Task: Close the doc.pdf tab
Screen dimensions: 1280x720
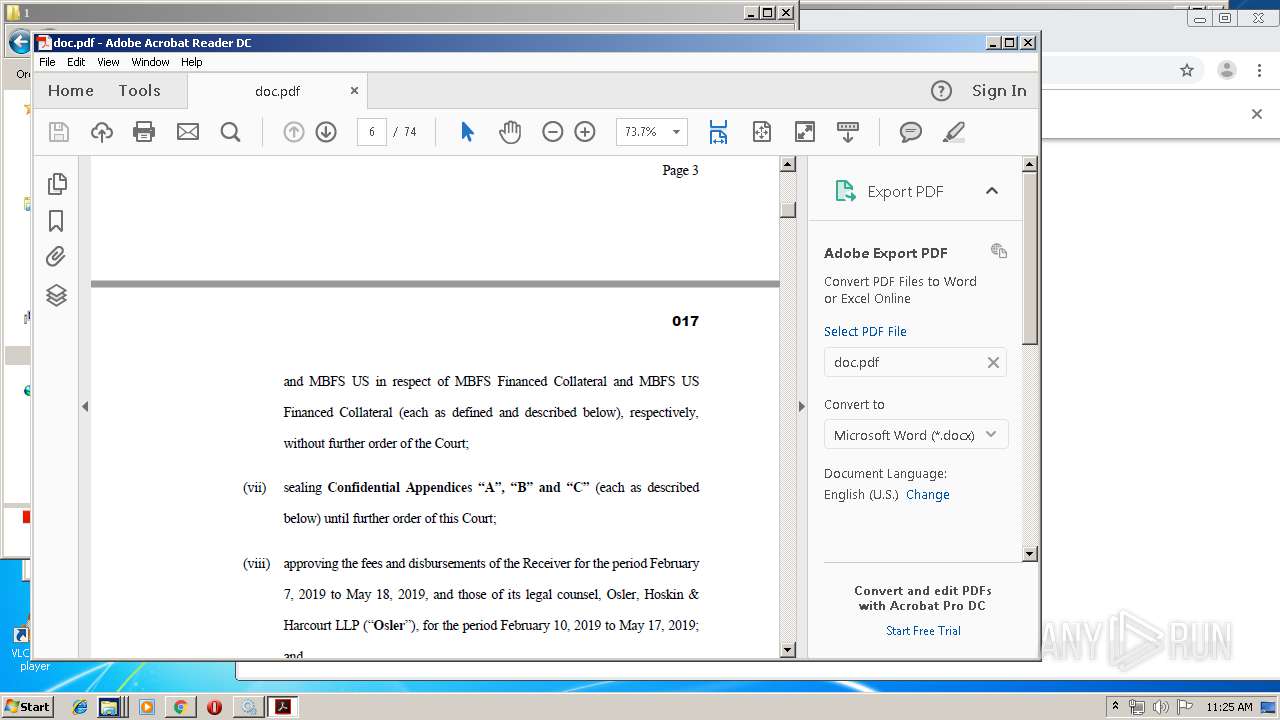Action: tap(354, 90)
